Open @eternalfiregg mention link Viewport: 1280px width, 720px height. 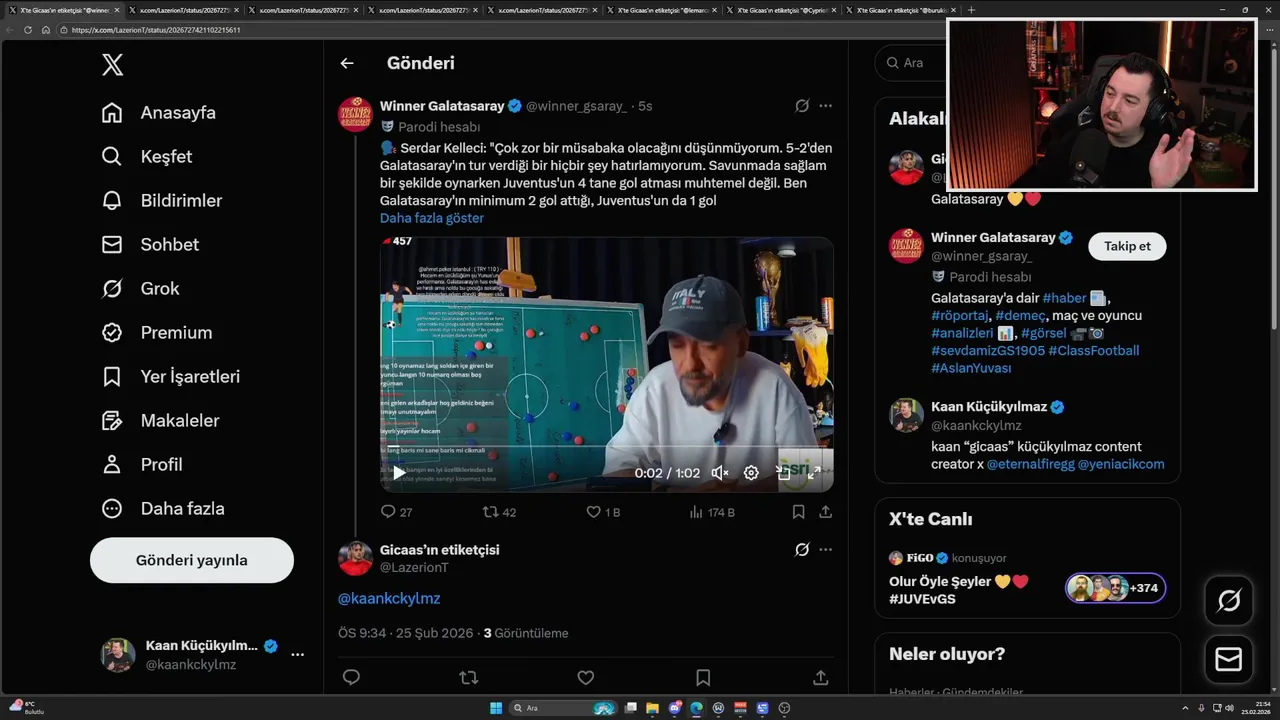tap(1030, 464)
